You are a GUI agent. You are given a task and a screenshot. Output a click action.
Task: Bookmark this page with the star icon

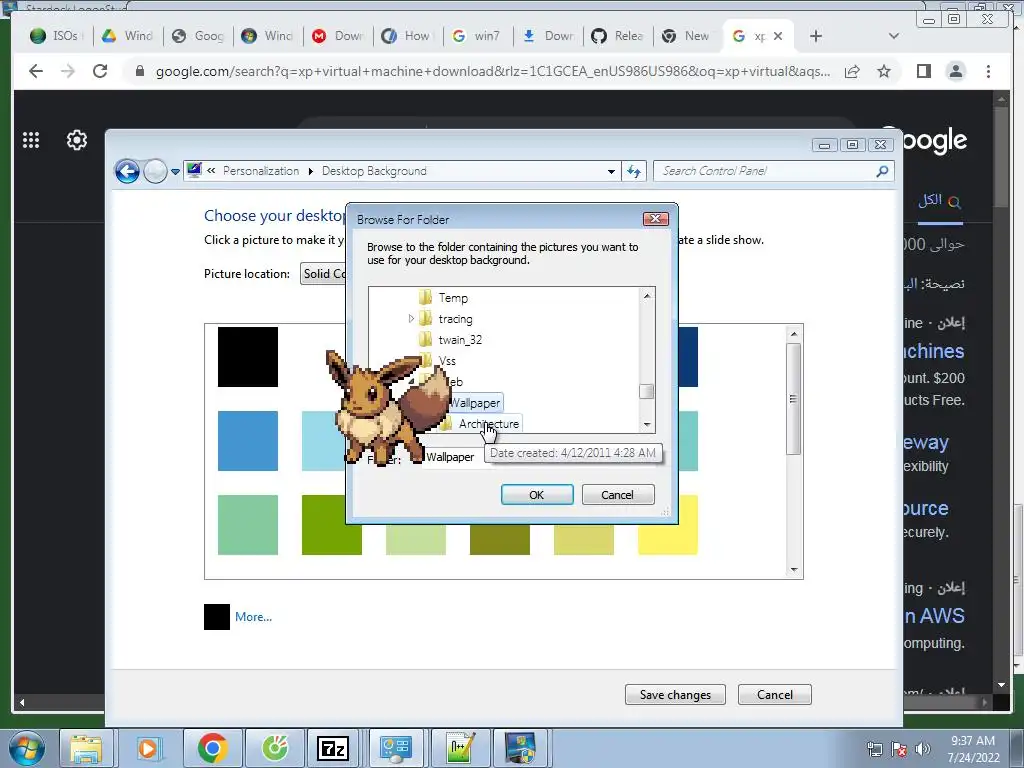tap(884, 71)
